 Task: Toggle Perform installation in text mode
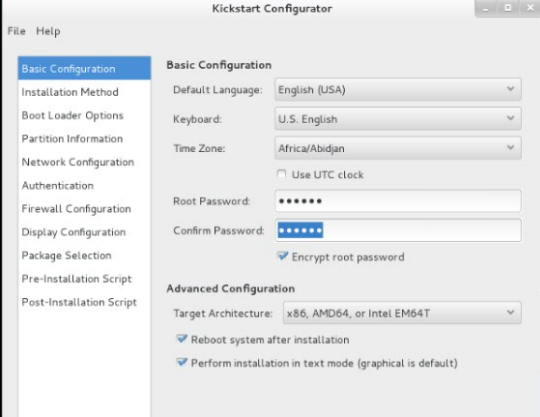pyautogui.click(x=181, y=362)
